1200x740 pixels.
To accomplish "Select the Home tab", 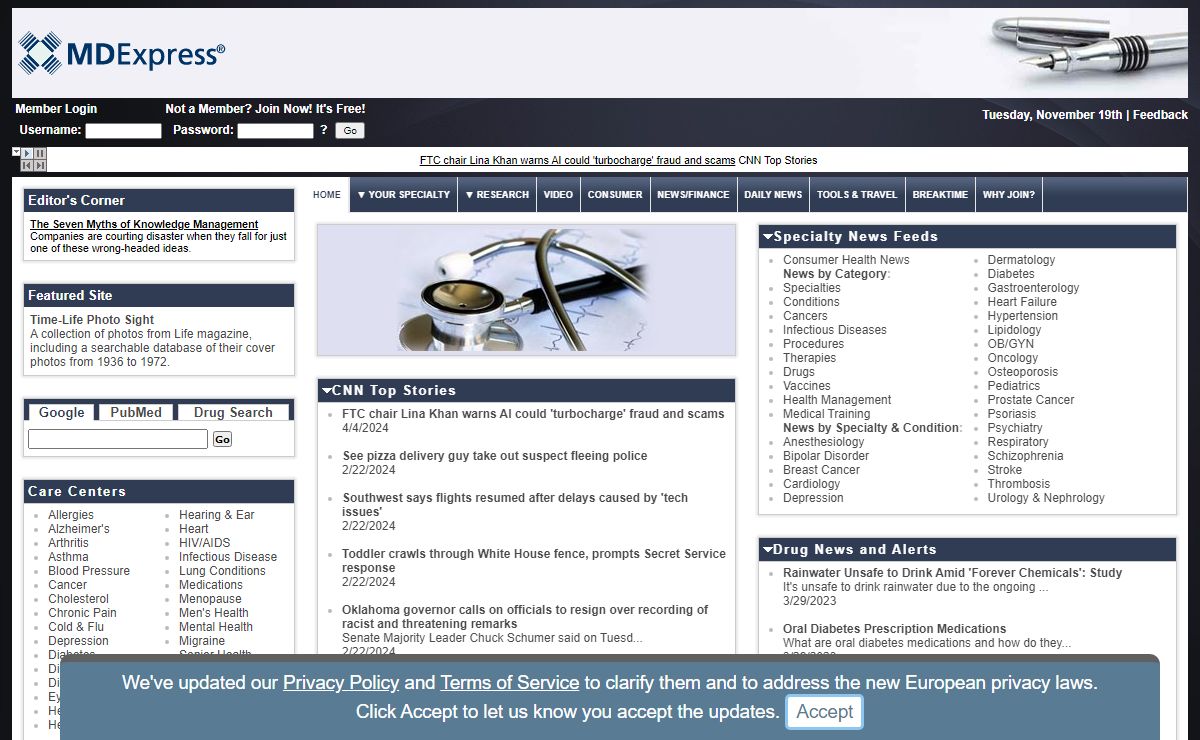I will pyautogui.click(x=327, y=195).
